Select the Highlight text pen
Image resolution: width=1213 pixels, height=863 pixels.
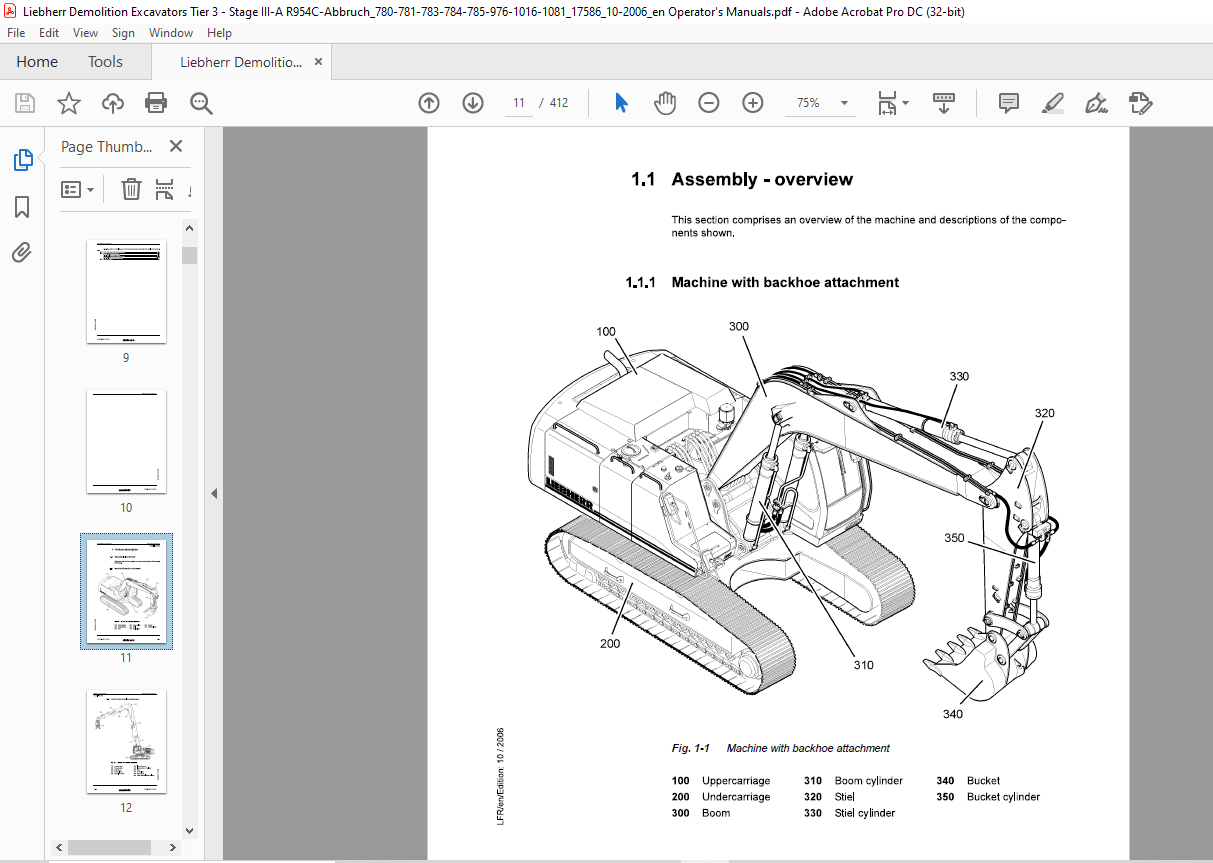[x=1052, y=103]
